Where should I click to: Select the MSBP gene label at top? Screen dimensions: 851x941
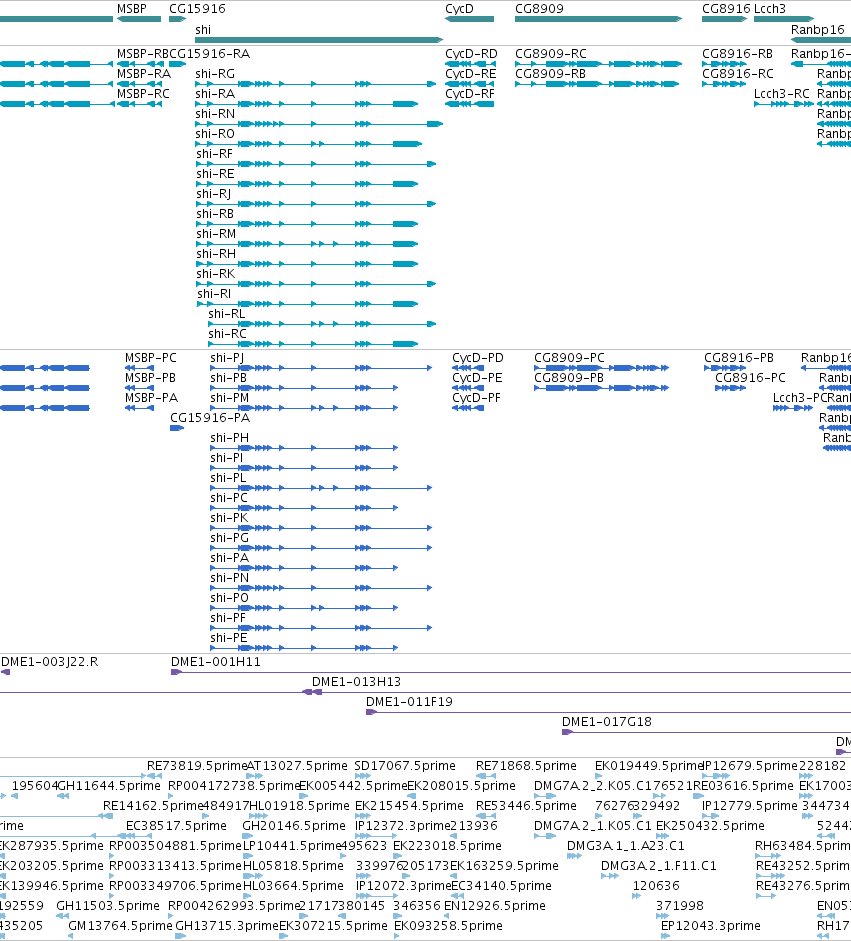pyautogui.click(x=131, y=9)
